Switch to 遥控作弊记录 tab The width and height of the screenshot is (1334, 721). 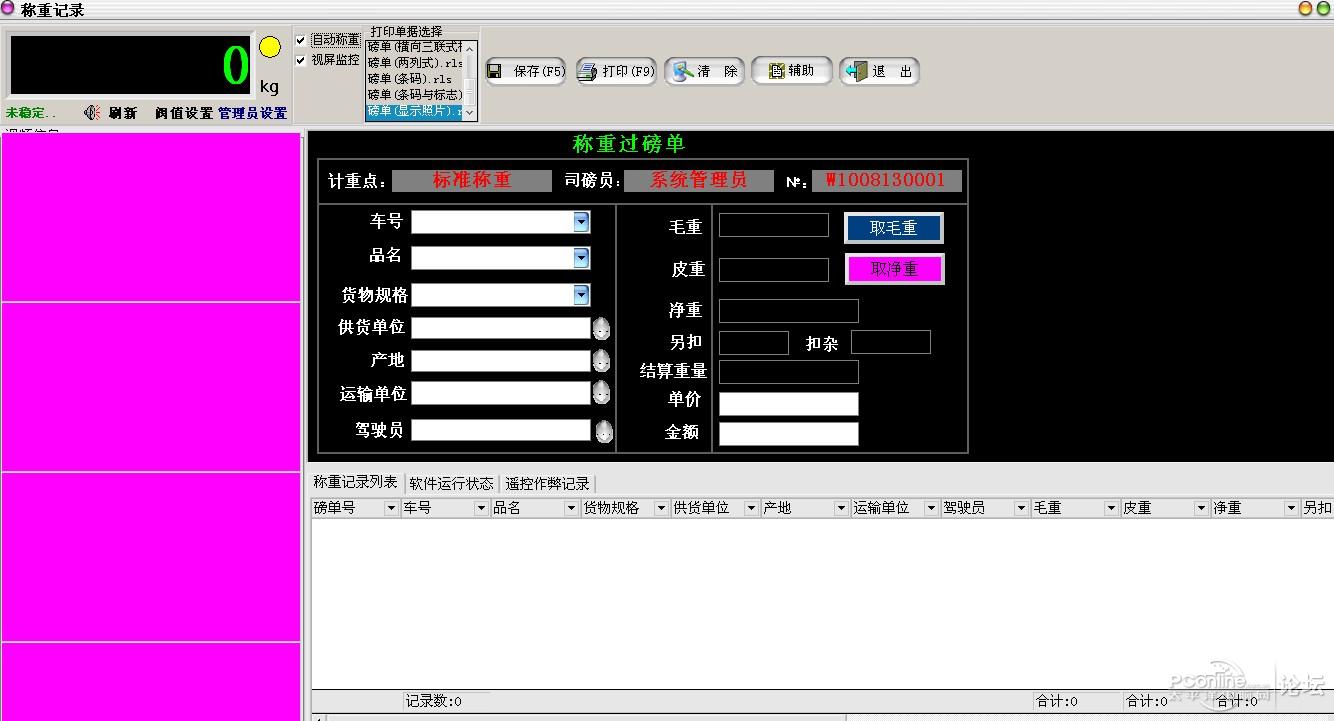547,483
